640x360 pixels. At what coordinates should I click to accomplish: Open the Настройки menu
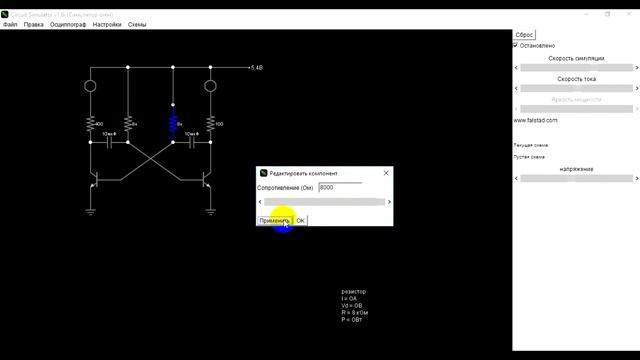(x=107, y=24)
